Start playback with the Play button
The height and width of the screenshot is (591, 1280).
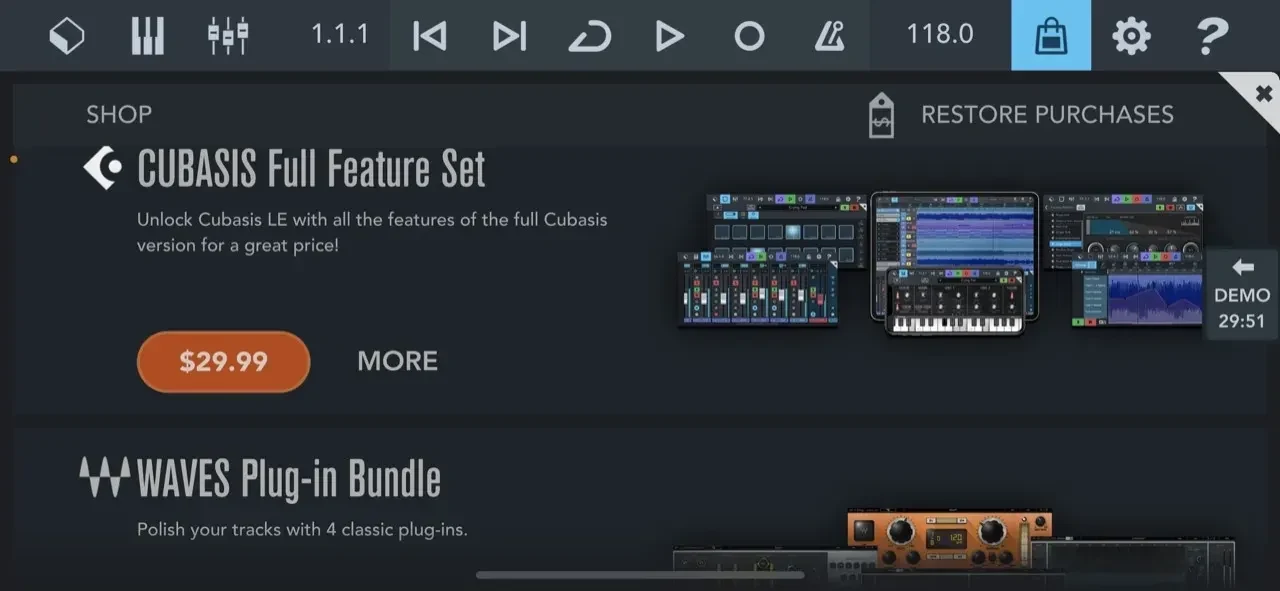click(668, 36)
